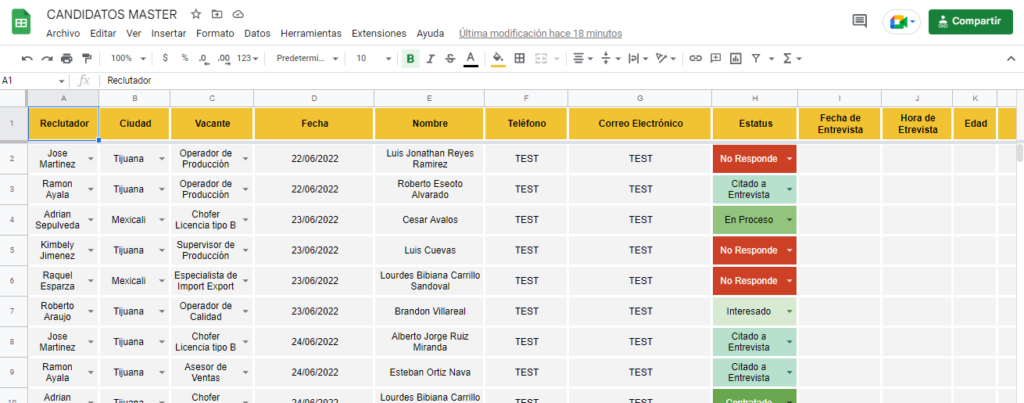The height and width of the screenshot is (403, 1024).
Task: Open En Proceso status dropdown for Cesar Avalos
Action: coord(790,219)
